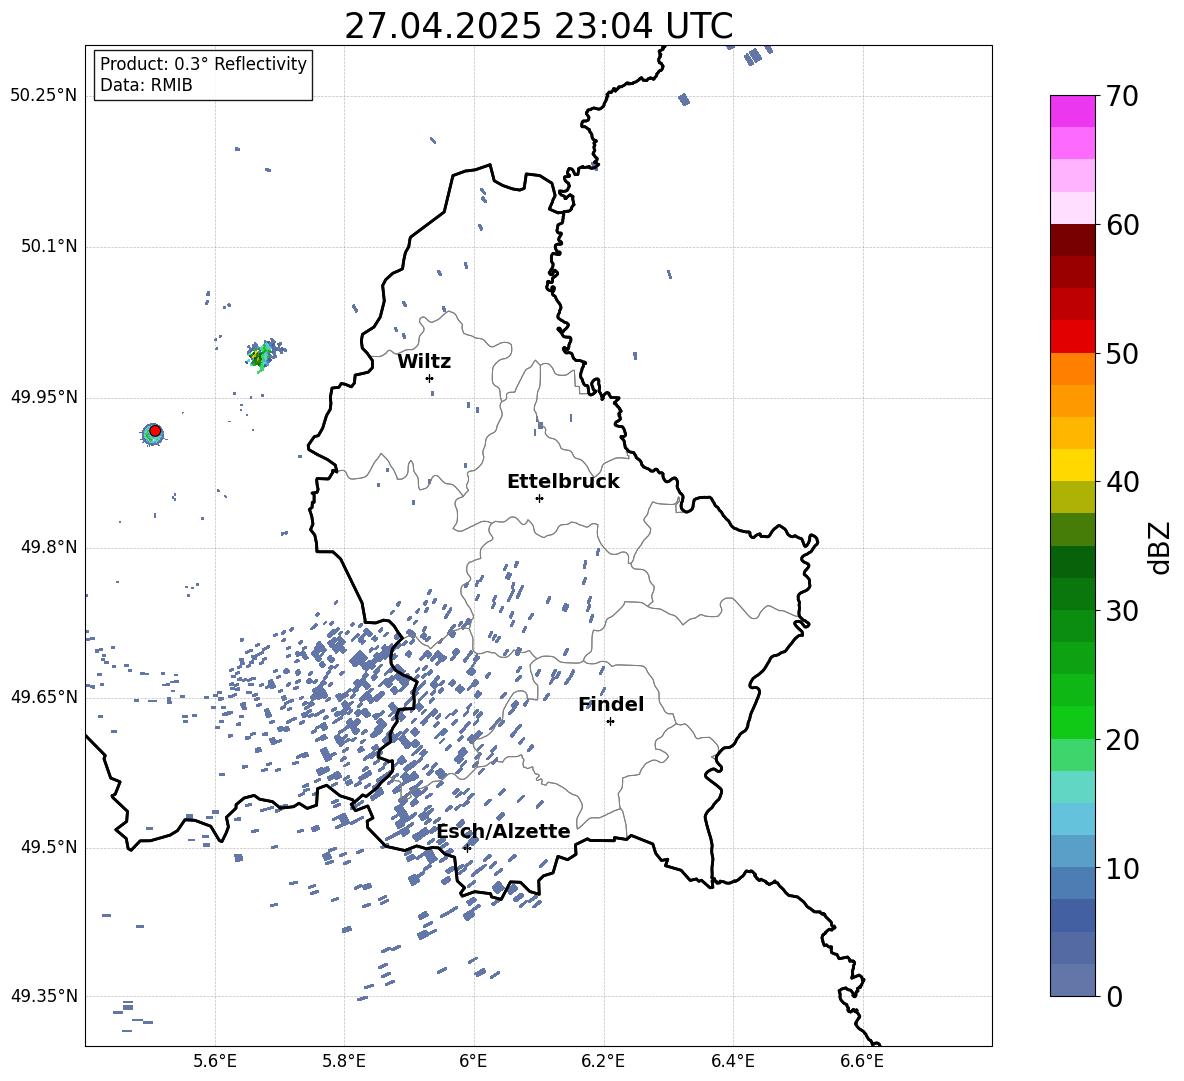Image resolution: width=1184 pixels, height=1081 pixels.
Task: Click the green-yellow radar echo cluster northwest of Wiltz
Action: [264, 355]
